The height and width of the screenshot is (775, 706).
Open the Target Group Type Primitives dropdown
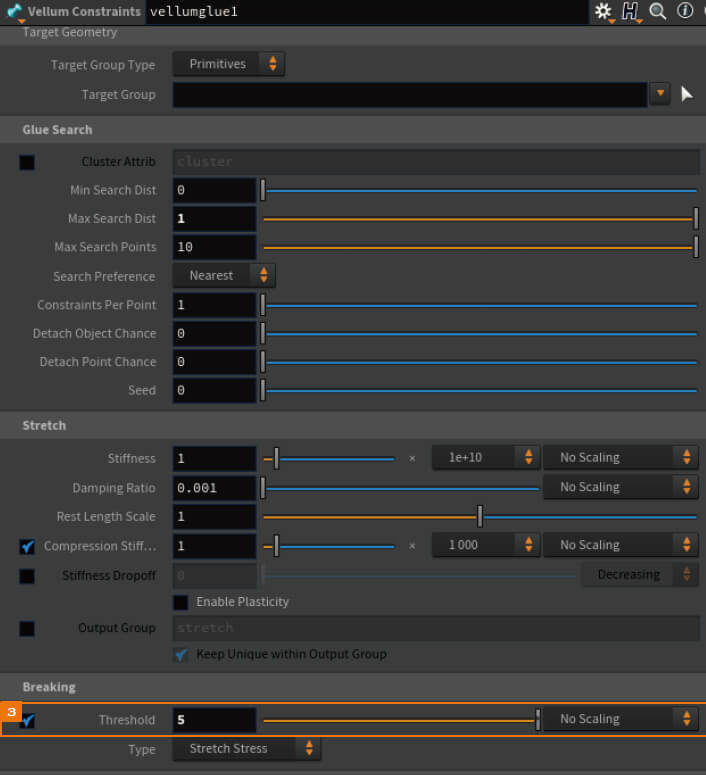228,64
